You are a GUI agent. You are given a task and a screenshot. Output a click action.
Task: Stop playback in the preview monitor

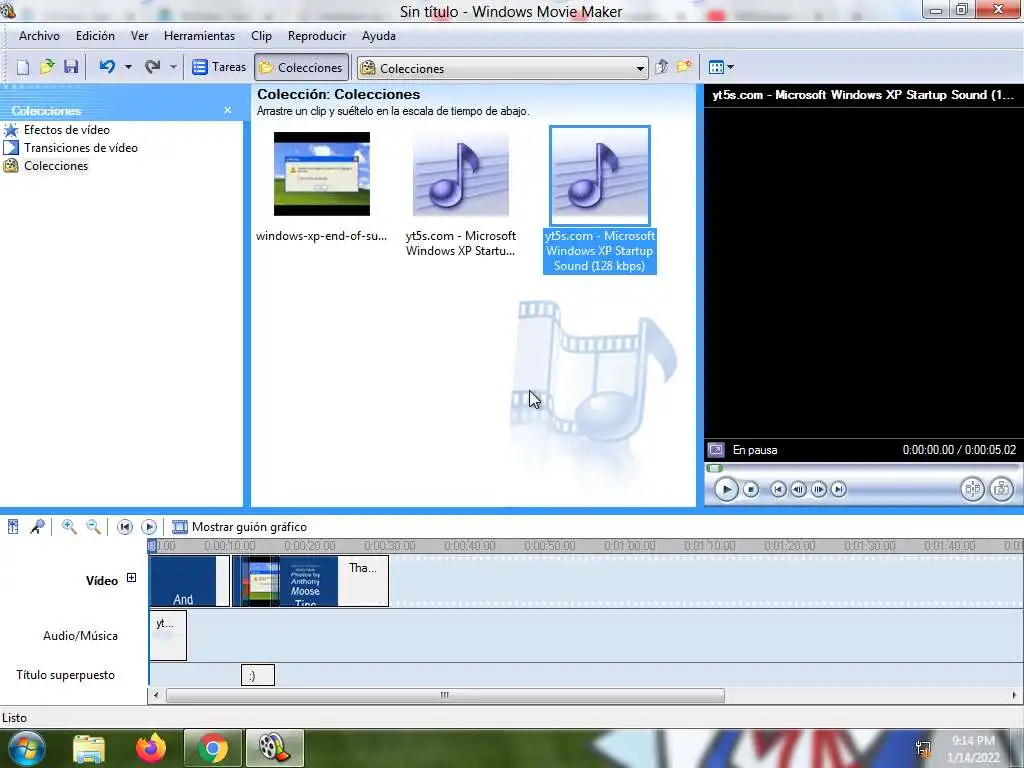click(x=751, y=489)
